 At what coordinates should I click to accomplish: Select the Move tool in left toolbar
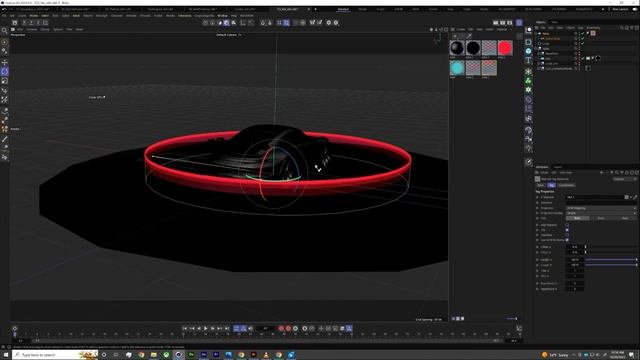click(x=4, y=62)
